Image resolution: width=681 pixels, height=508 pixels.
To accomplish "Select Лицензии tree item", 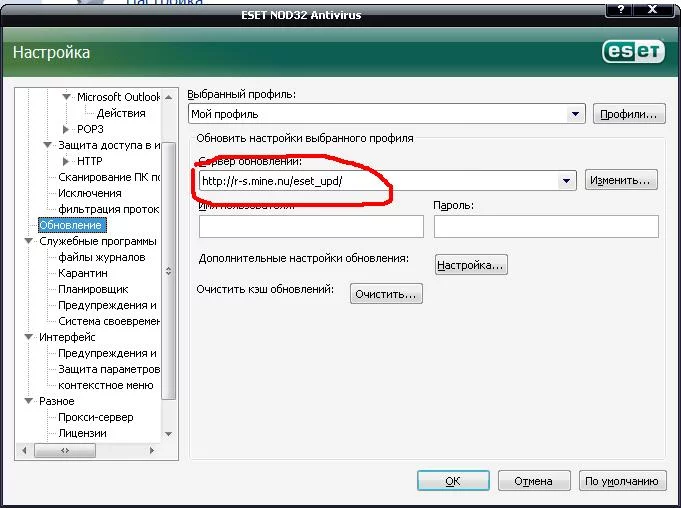I will 82,433.
